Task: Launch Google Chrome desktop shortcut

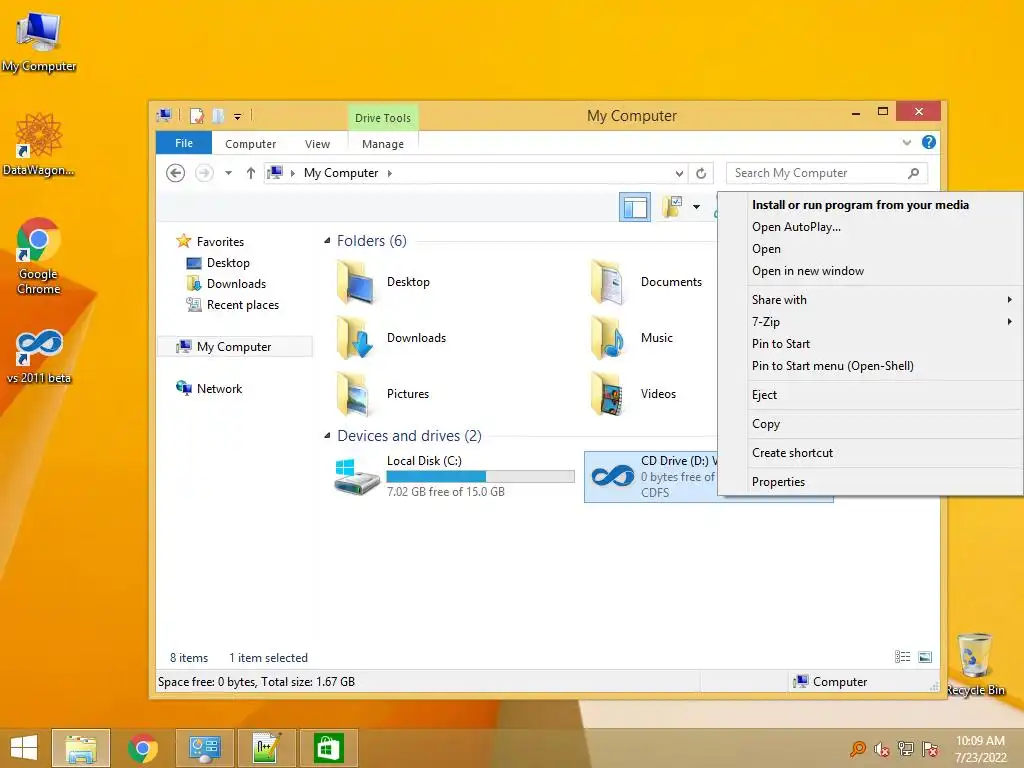Action: tap(39, 256)
